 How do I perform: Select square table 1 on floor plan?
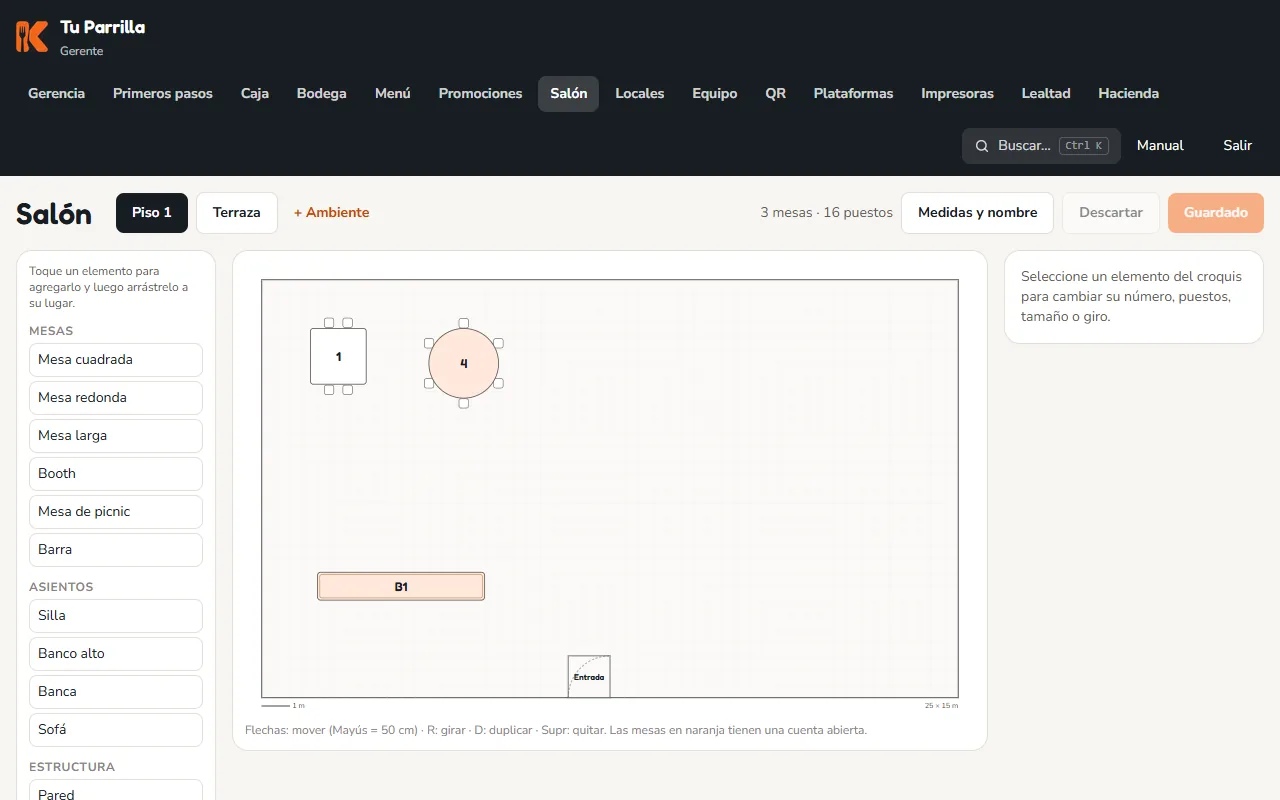tap(338, 357)
